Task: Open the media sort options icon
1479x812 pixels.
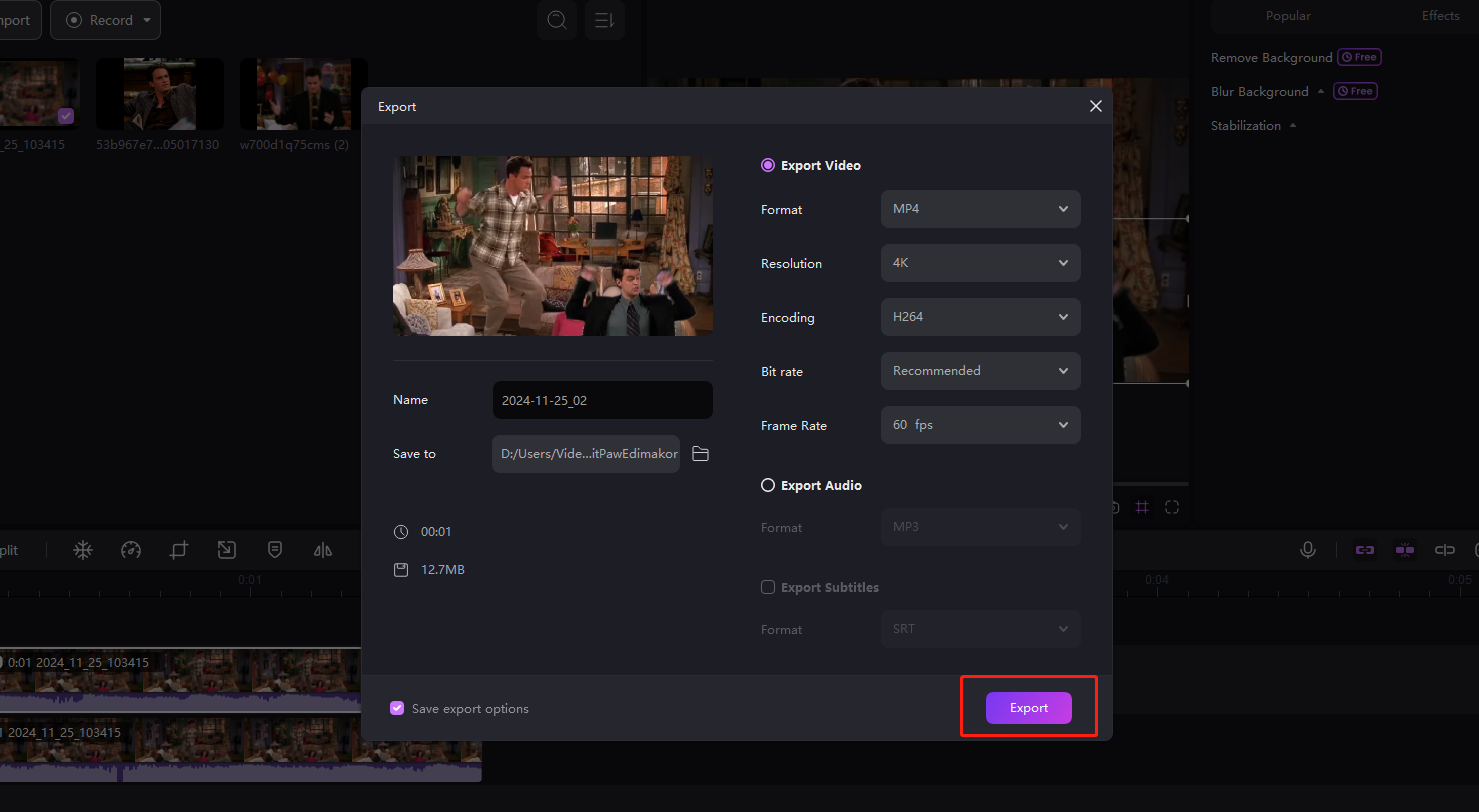Action: 605,20
